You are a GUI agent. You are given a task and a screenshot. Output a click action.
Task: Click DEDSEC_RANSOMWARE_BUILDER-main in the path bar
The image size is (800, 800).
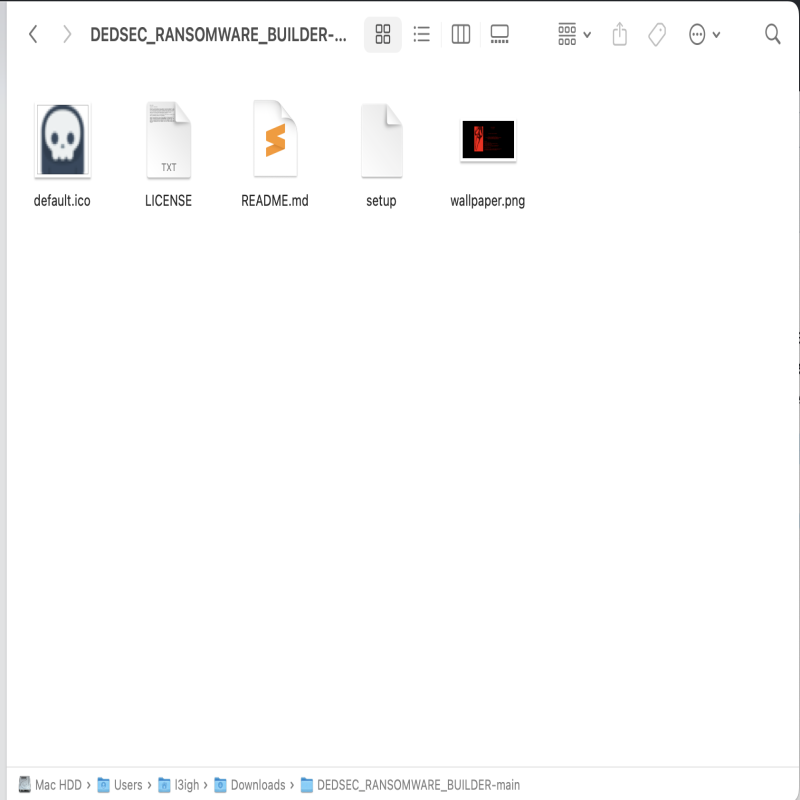tap(411, 785)
